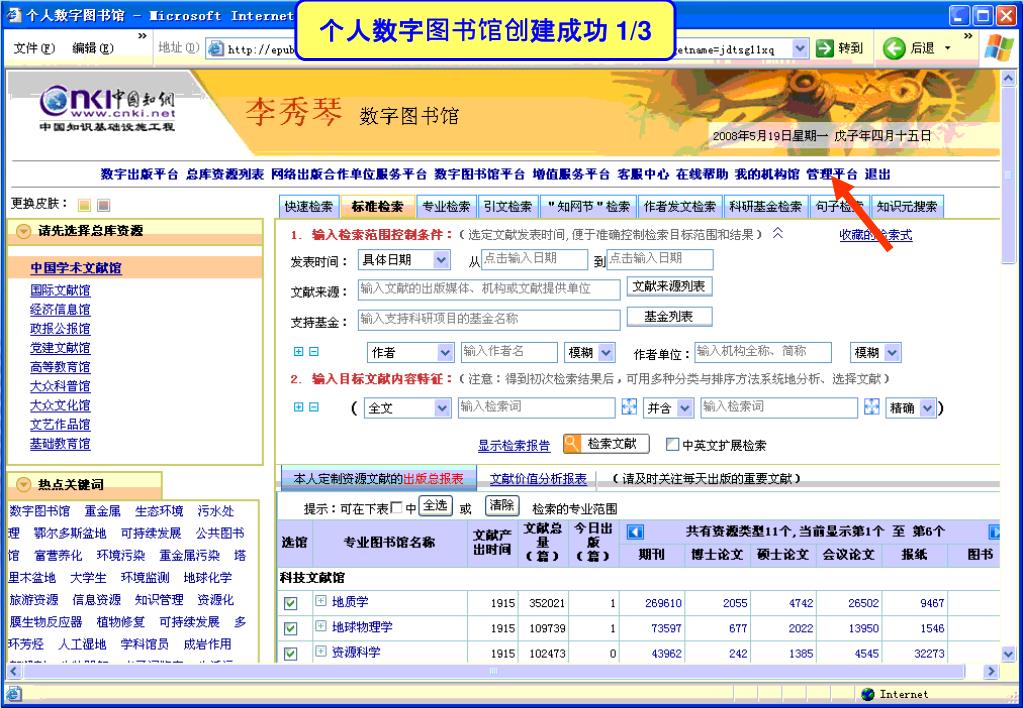Add an author row with plus icon
Image resolution: width=1023 pixels, height=708 pixels.
(298, 352)
